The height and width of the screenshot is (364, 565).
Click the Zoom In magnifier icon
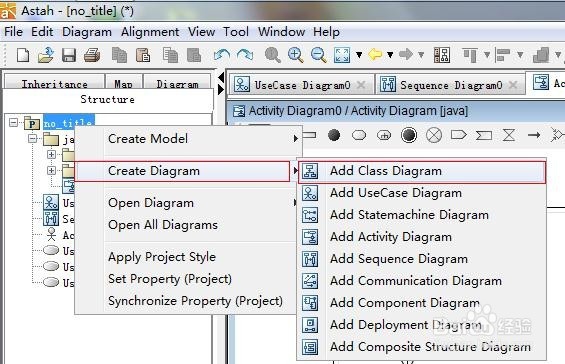point(295,55)
